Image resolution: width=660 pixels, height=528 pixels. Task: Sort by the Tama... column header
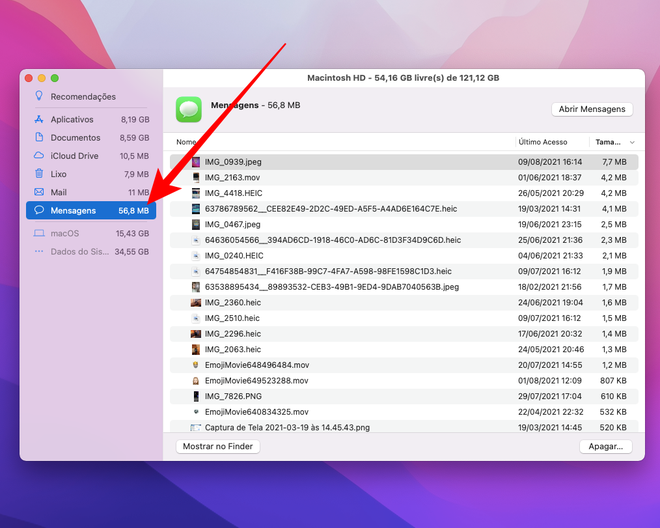tap(608, 142)
